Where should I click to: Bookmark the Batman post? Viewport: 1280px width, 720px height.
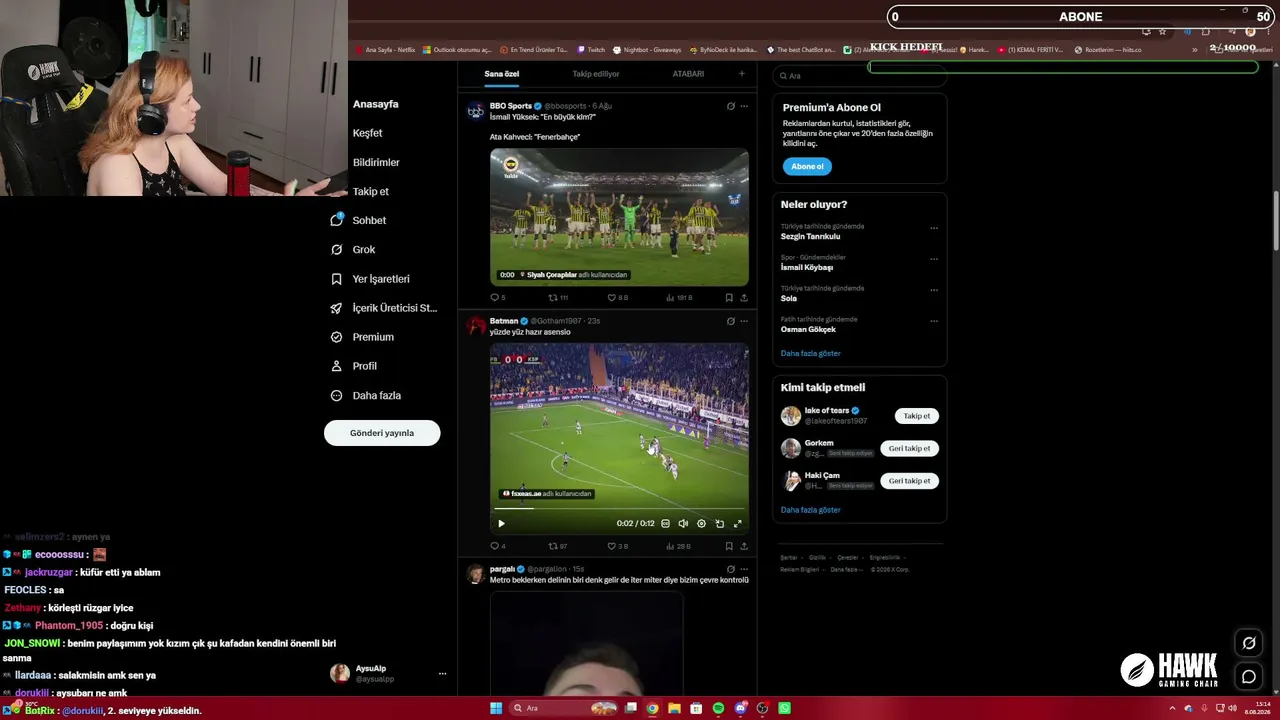coord(729,546)
